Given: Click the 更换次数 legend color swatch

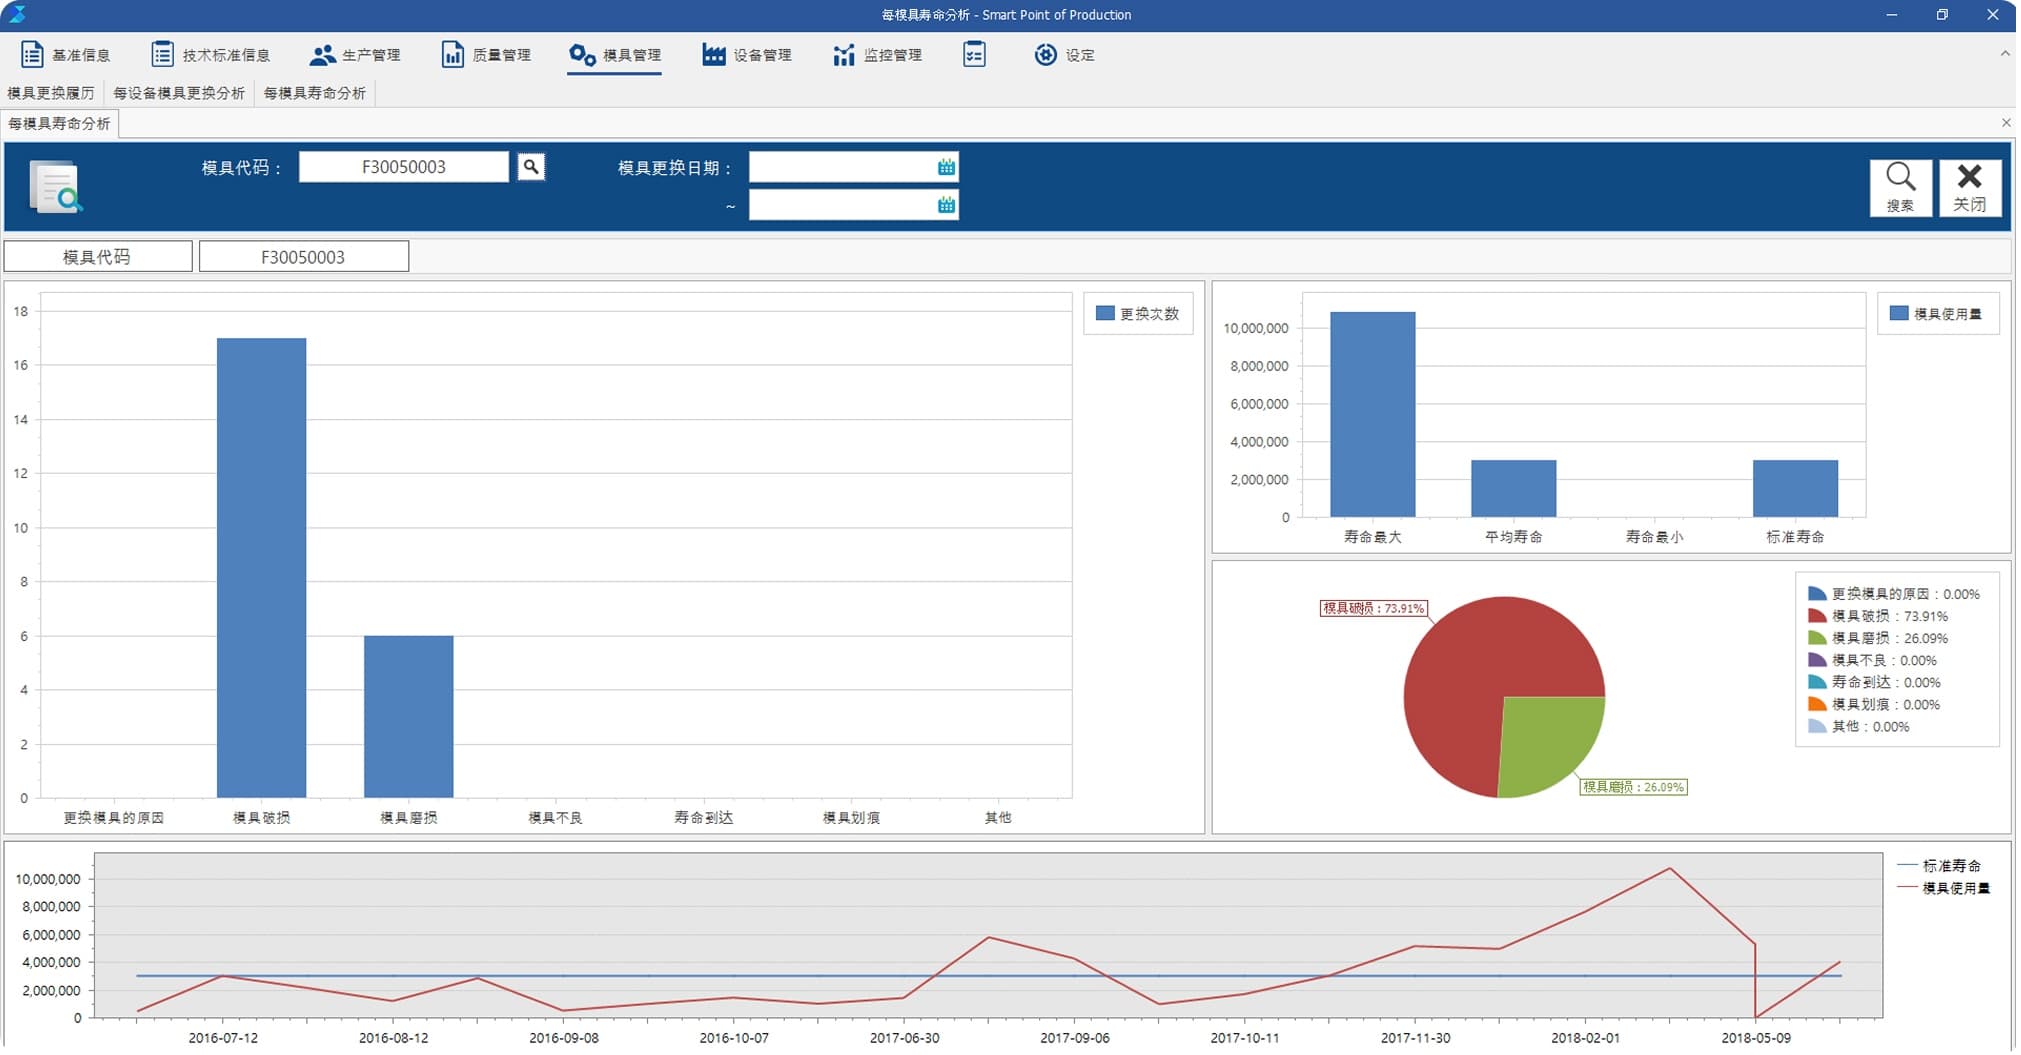Looking at the screenshot, I should point(1105,314).
